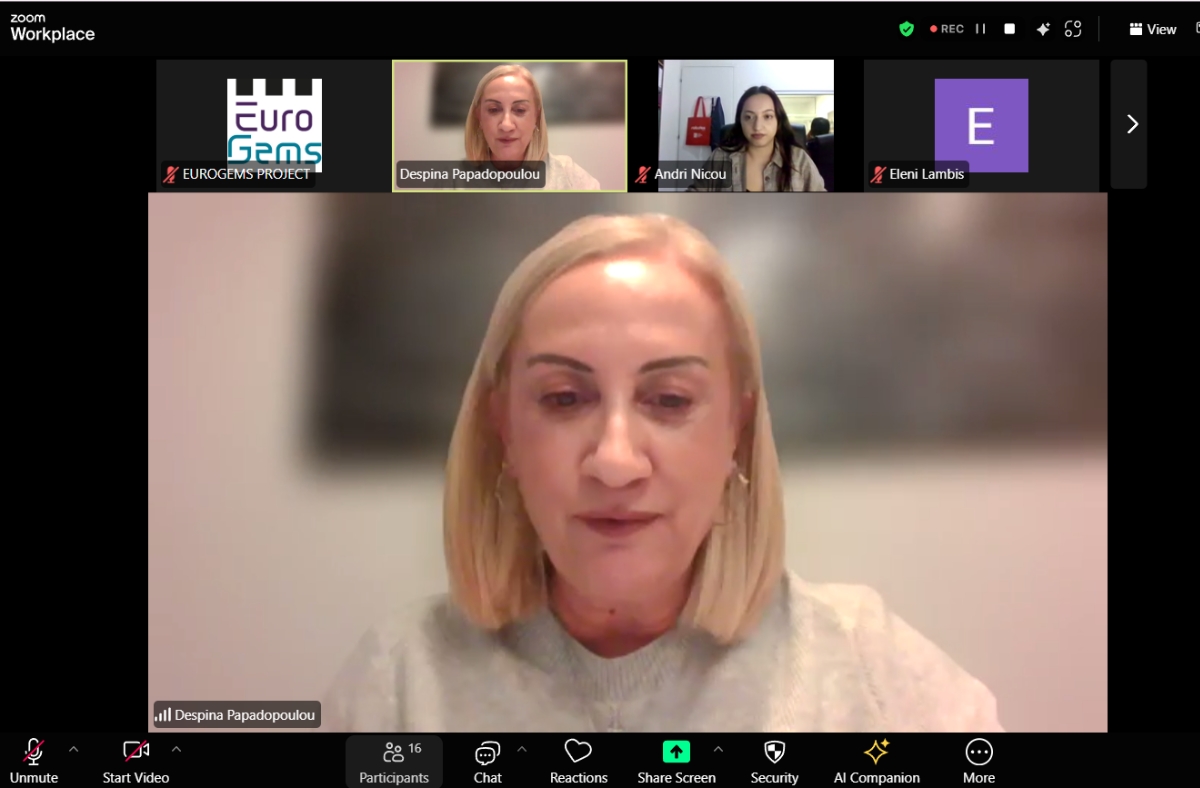Expand audio options arrow beside Unmute
The width and height of the screenshot is (1200, 788).
(x=73, y=749)
